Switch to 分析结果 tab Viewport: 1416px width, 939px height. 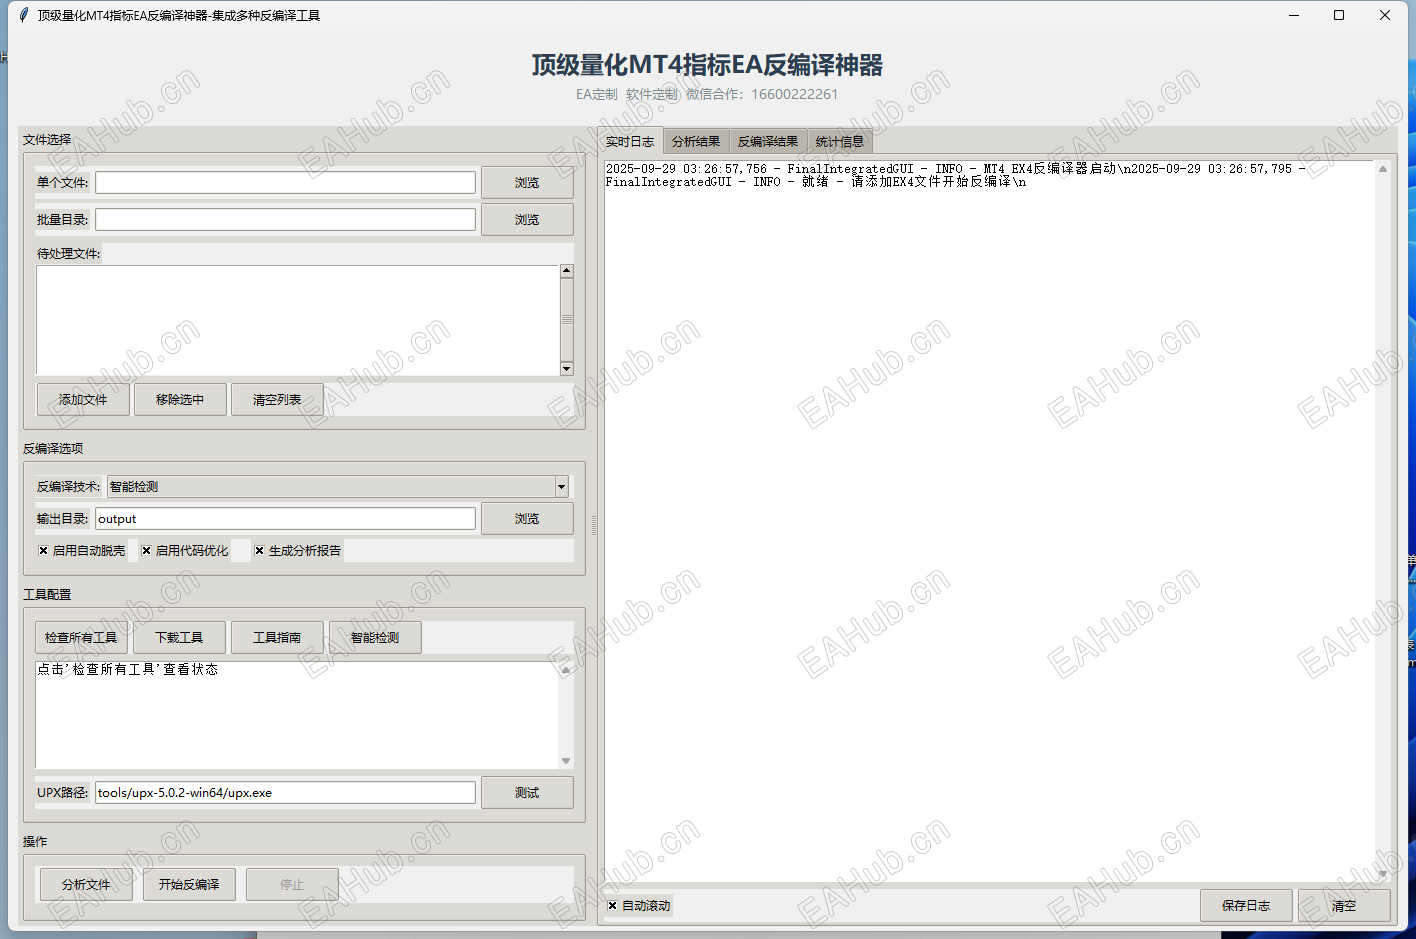[696, 142]
